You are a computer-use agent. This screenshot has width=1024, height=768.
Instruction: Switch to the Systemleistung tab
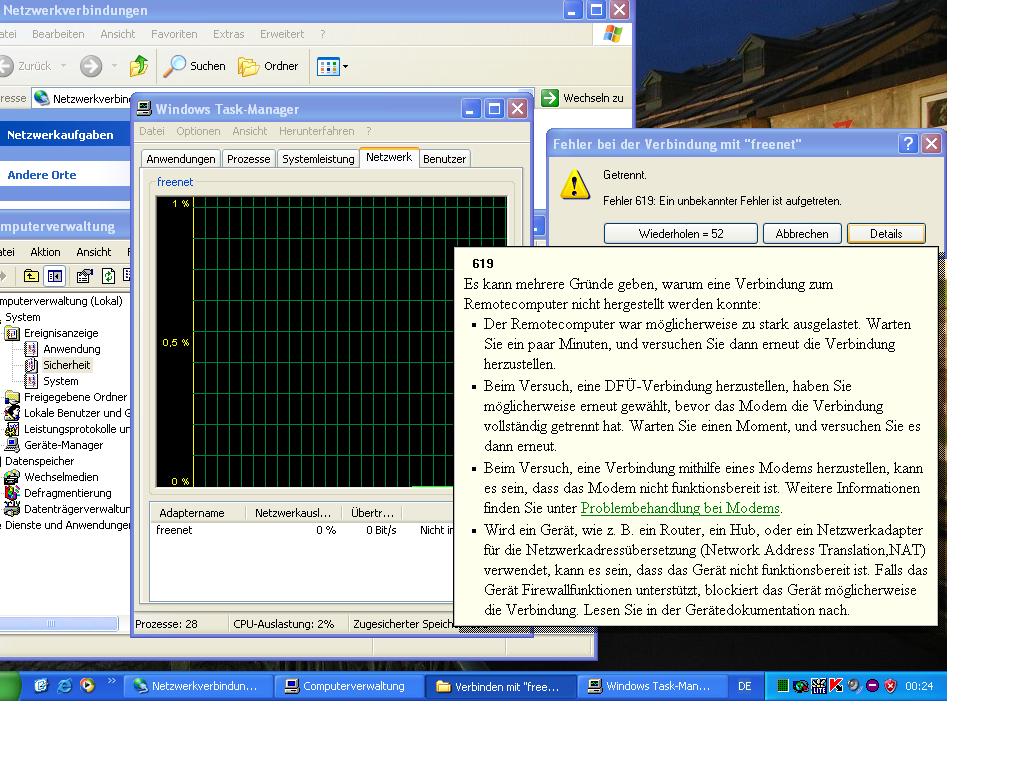tap(318, 159)
